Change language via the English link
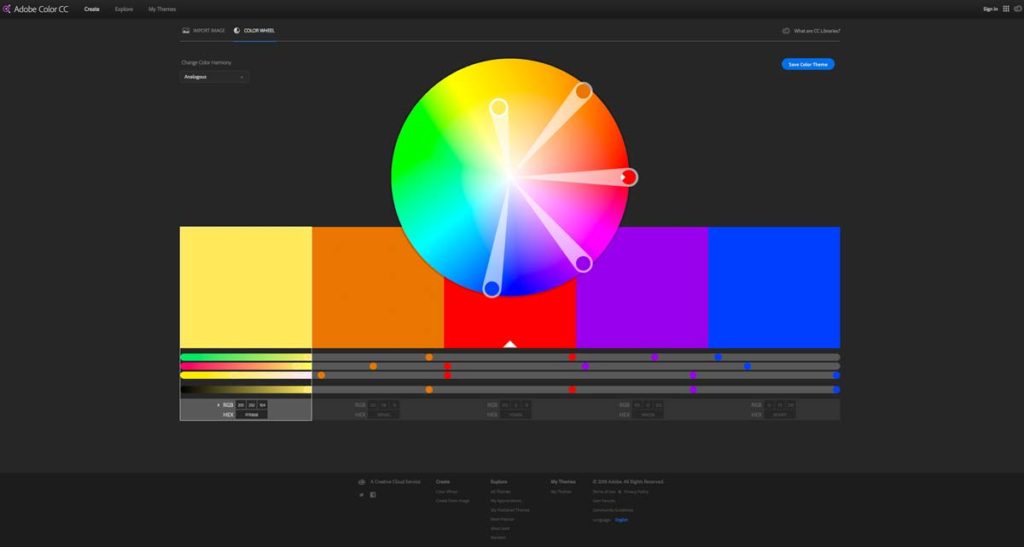Screen dimensions: 1024x547 coord(621,520)
